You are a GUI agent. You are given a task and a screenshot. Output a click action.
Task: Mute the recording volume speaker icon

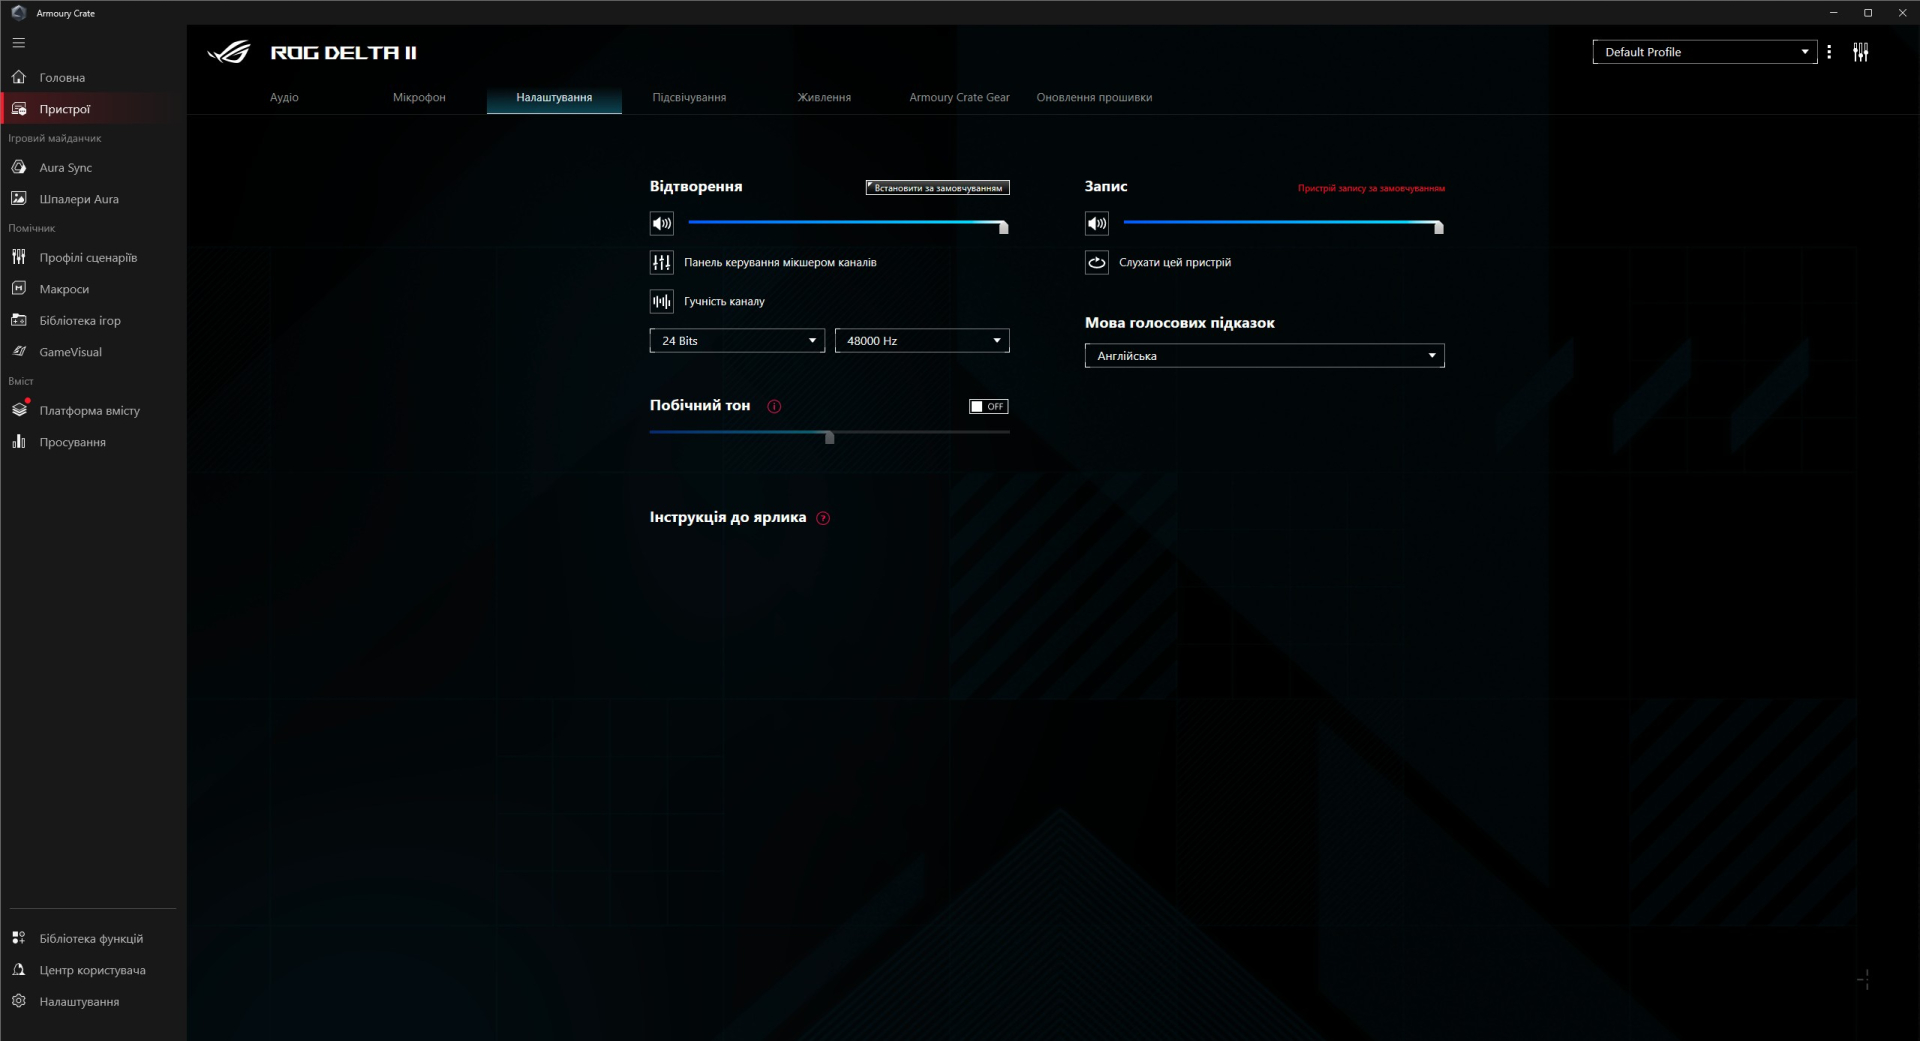pos(1096,224)
